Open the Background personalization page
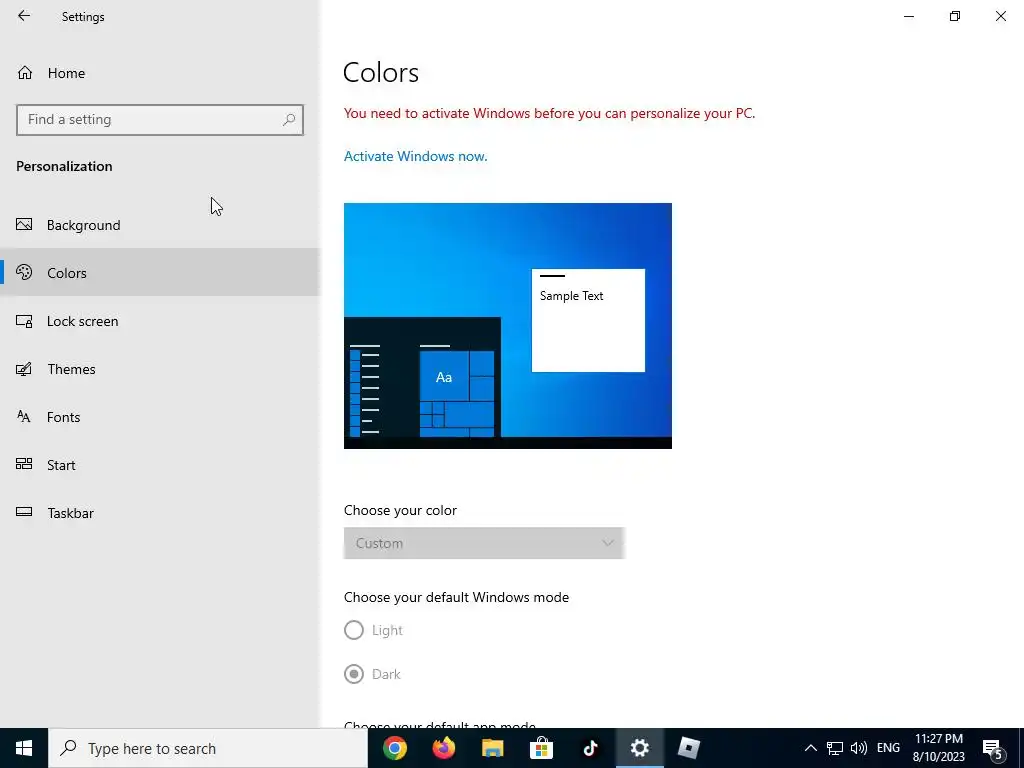The image size is (1024, 768). click(x=160, y=225)
